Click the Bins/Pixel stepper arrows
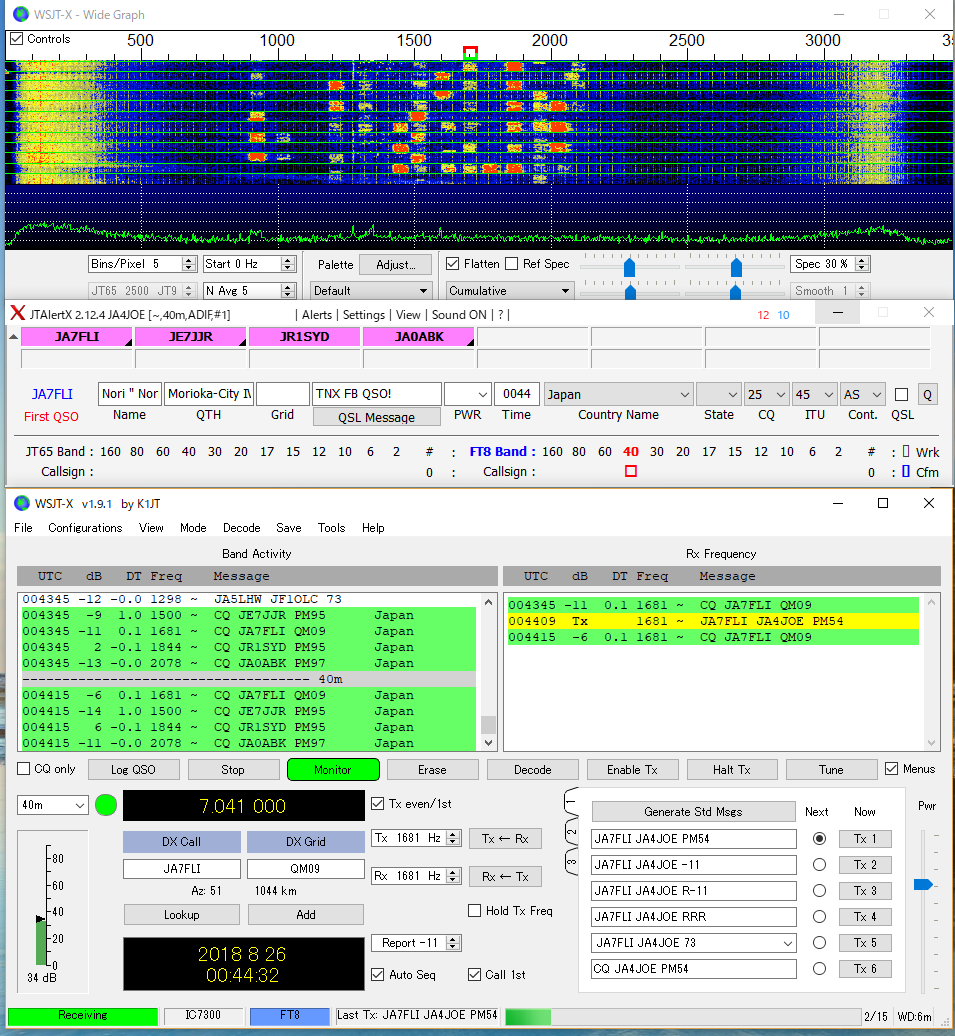Image resolution: width=955 pixels, height=1036 pixels. [x=189, y=264]
